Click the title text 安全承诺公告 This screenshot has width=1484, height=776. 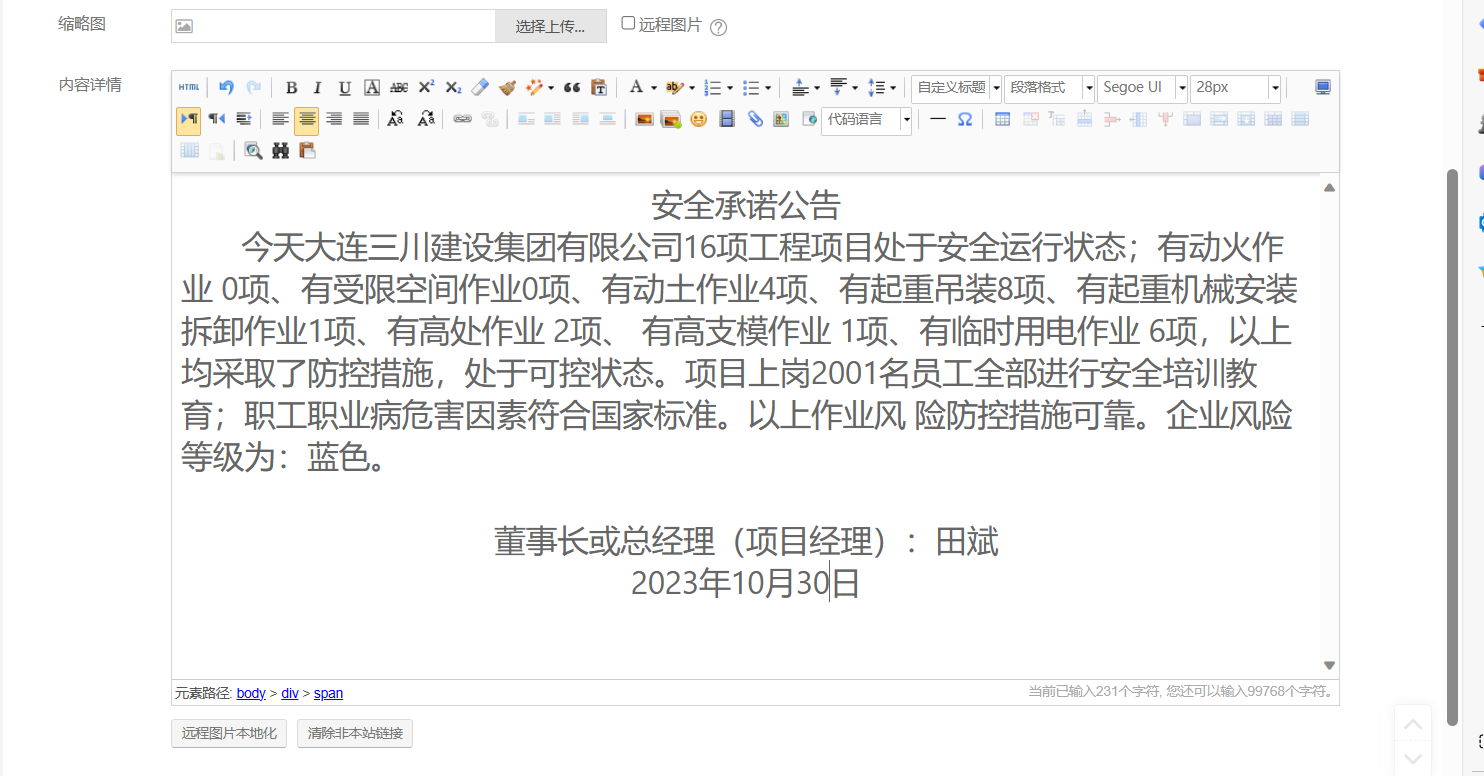(746, 206)
